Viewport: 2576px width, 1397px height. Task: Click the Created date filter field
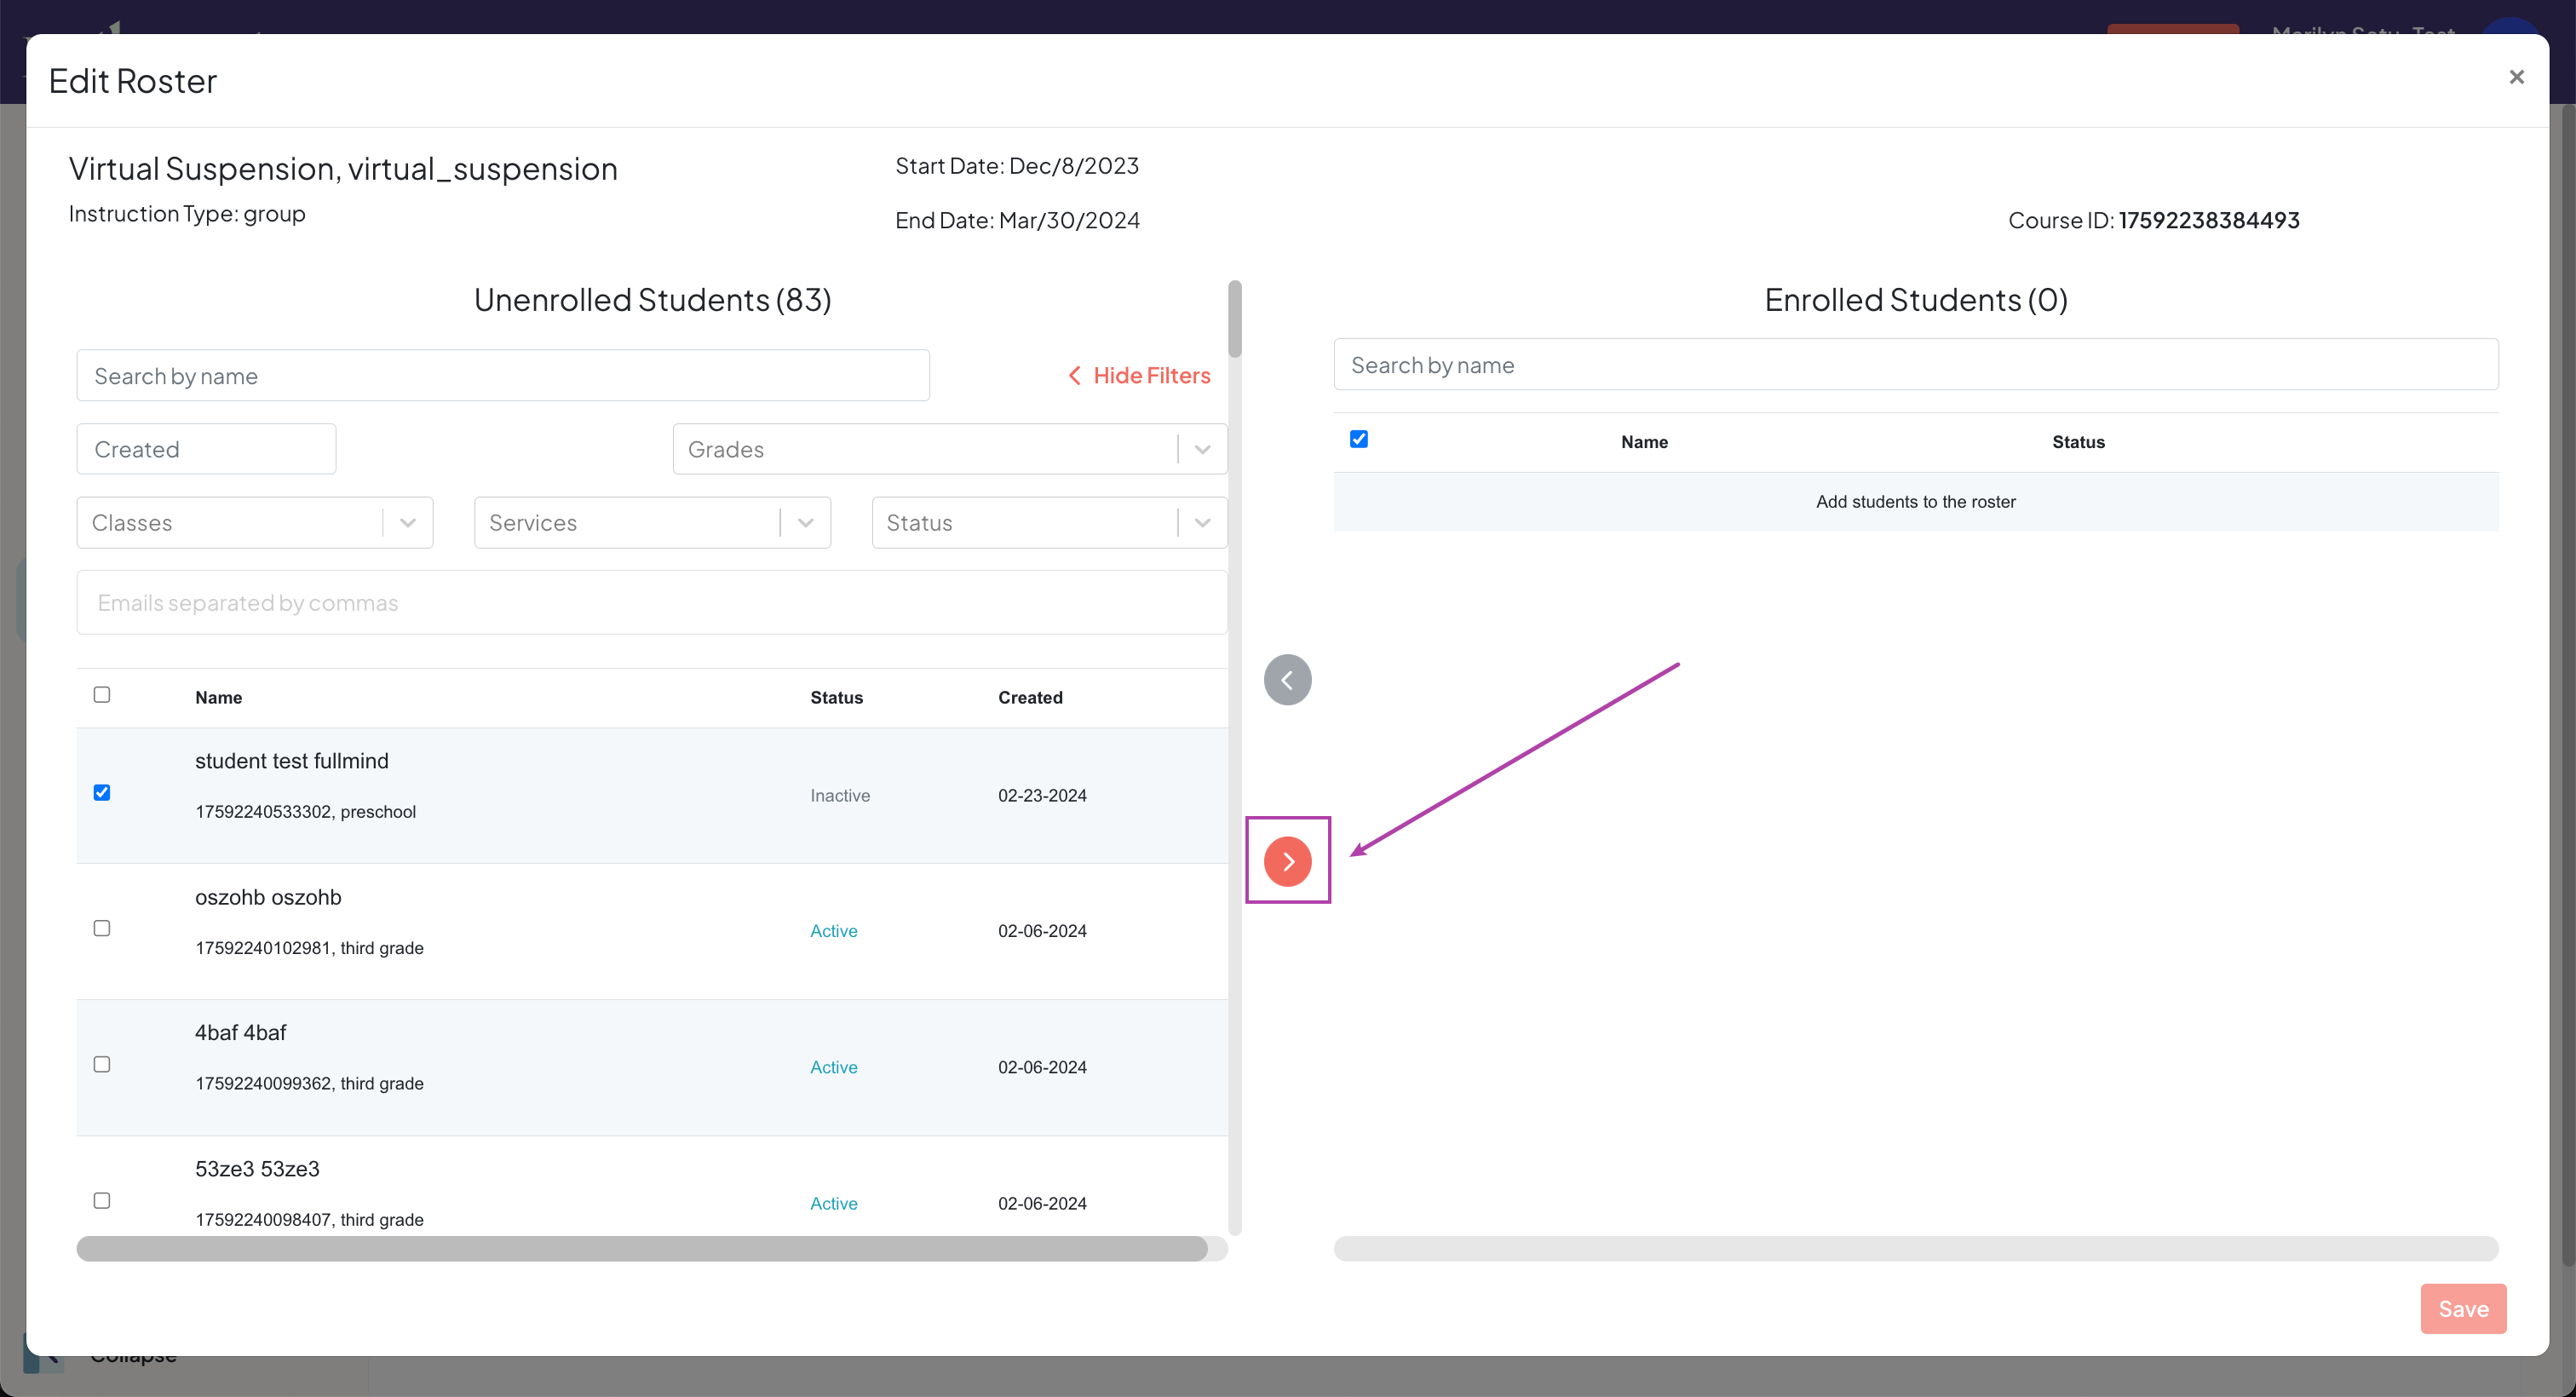point(206,449)
